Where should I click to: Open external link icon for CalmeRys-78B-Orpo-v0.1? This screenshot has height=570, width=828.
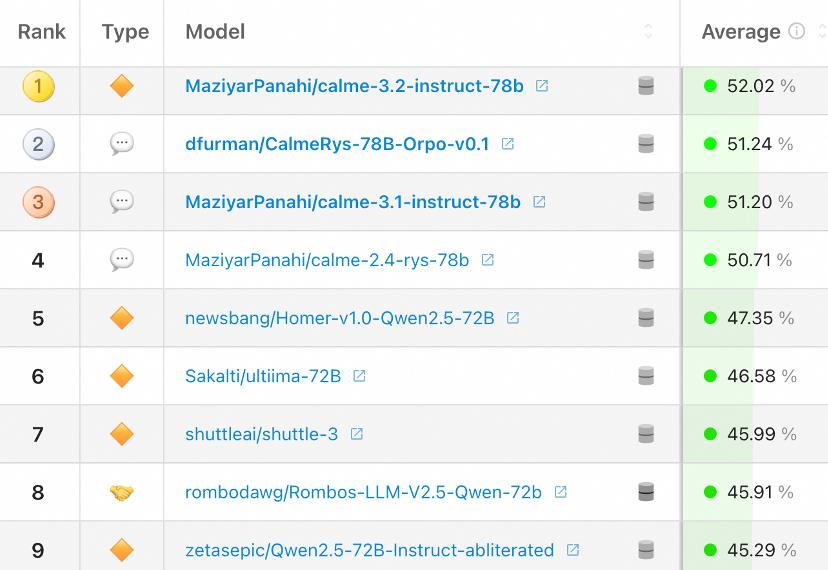click(x=507, y=144)
